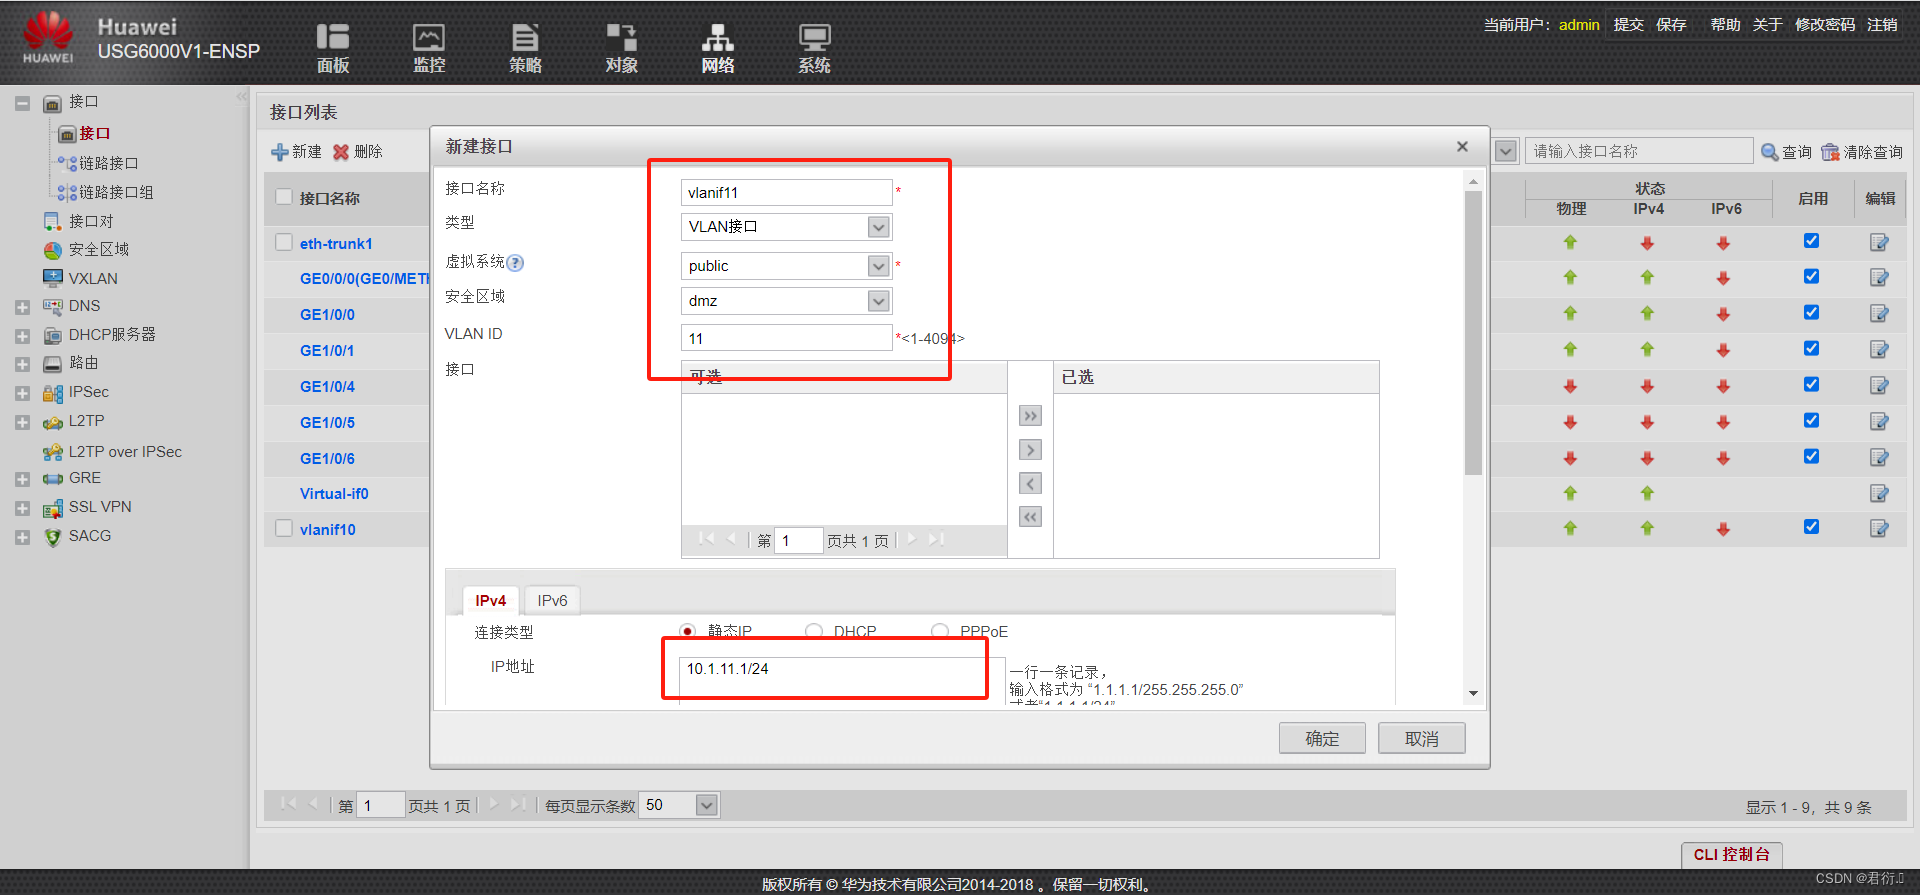Click the move-all-right double arrow button
1920x895 pixels.
(x=1030, y=415)
